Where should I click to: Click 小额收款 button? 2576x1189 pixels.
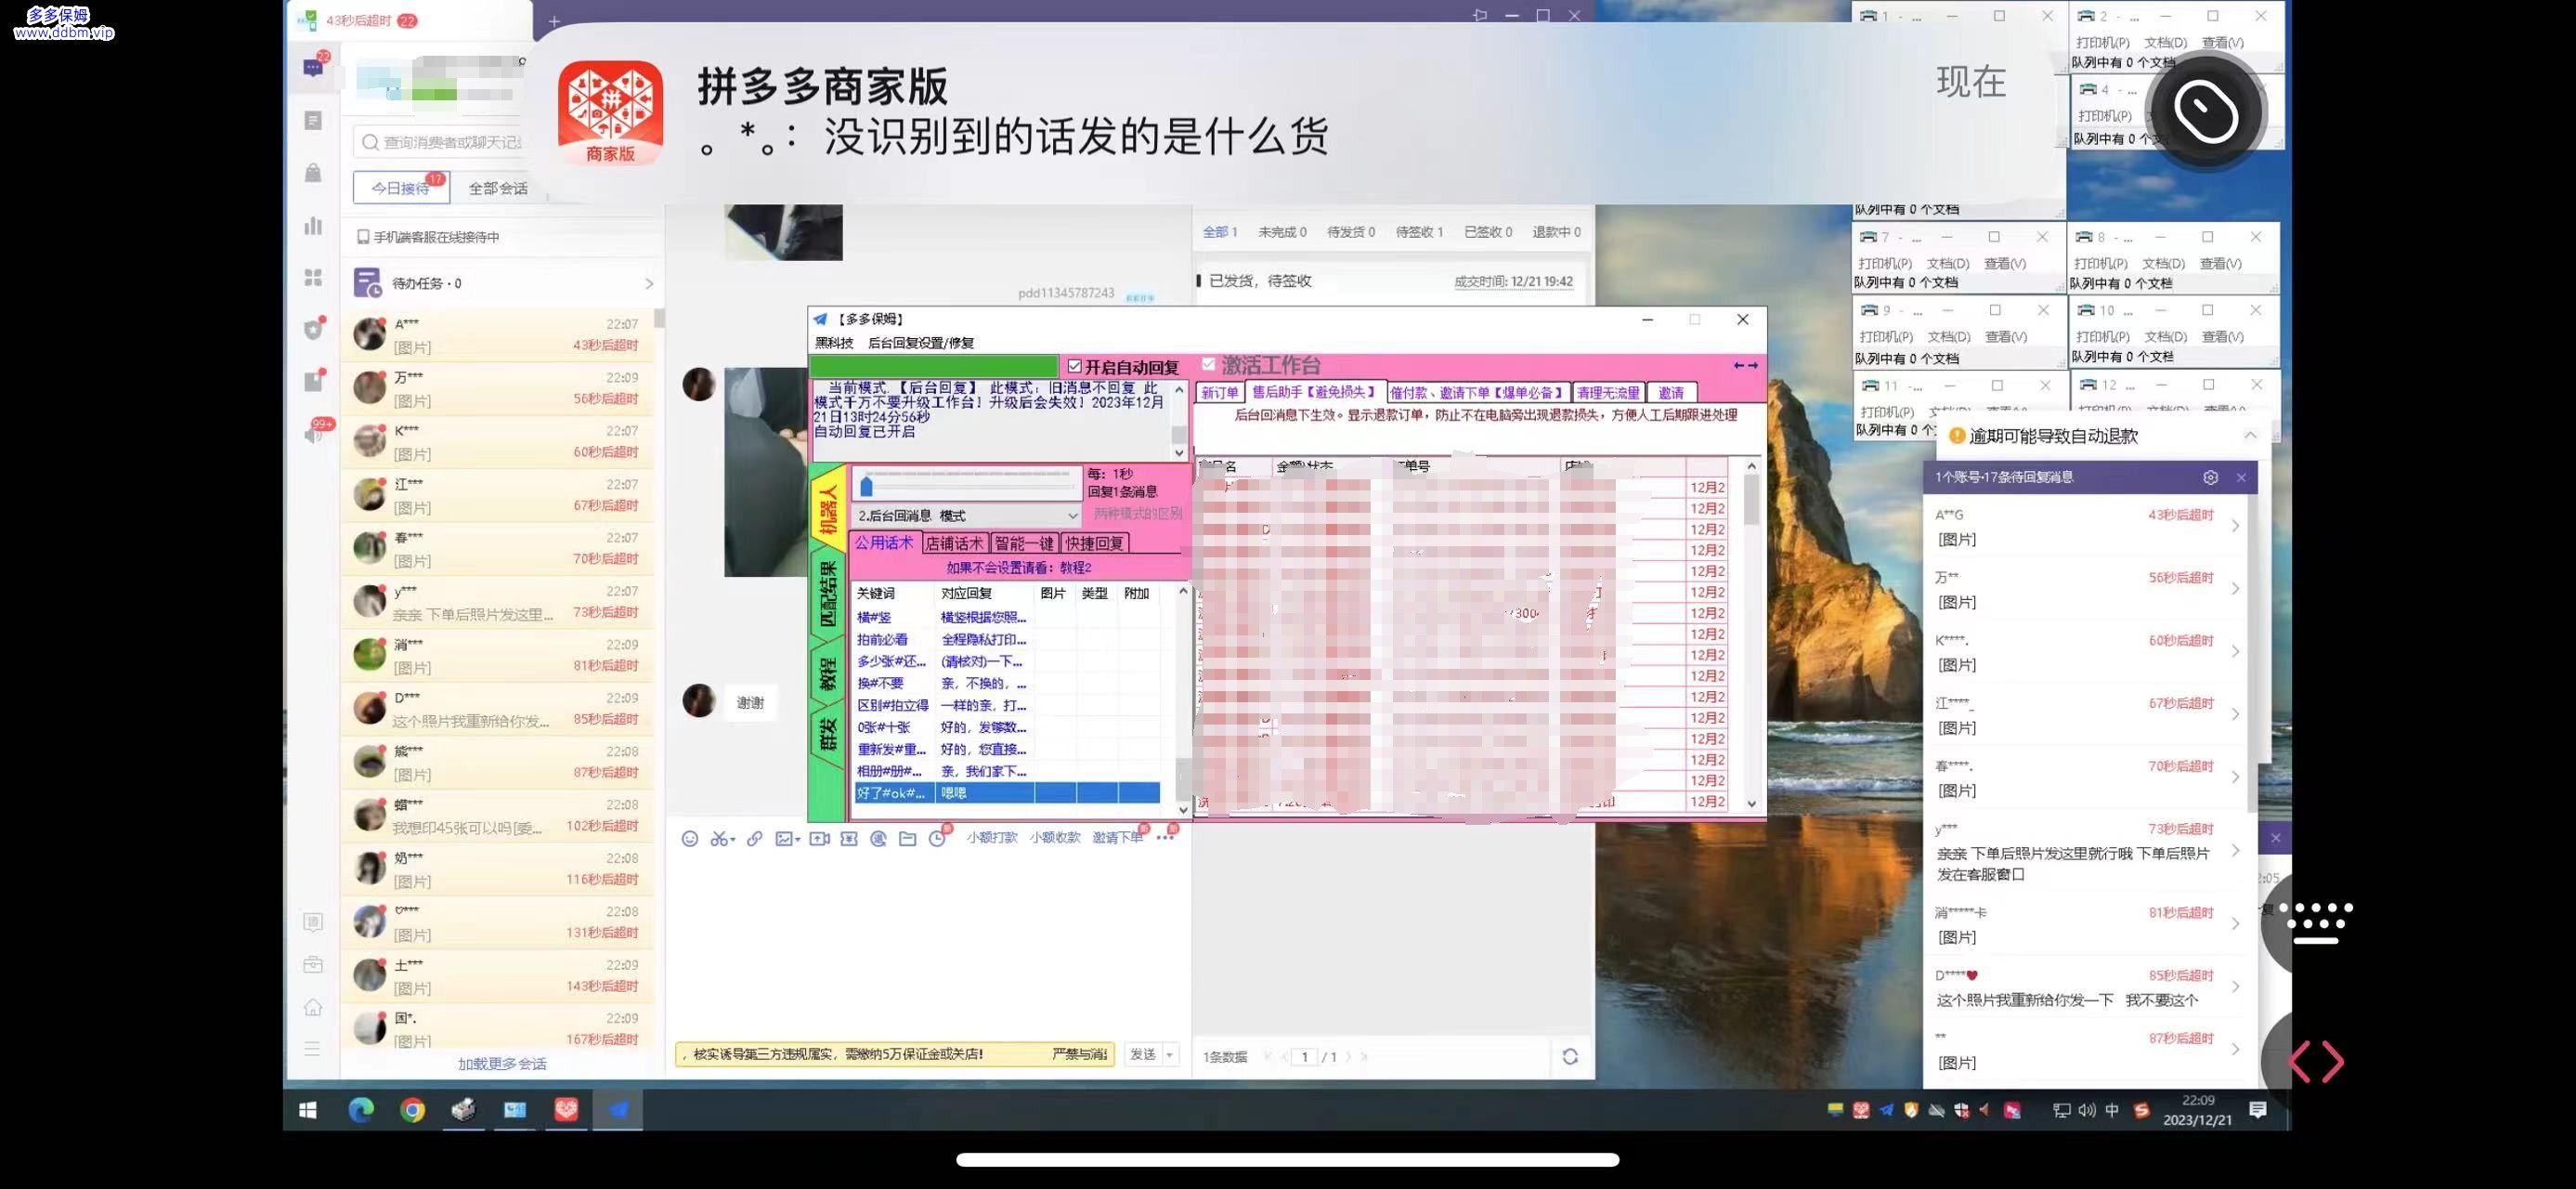click(1055, 838)
